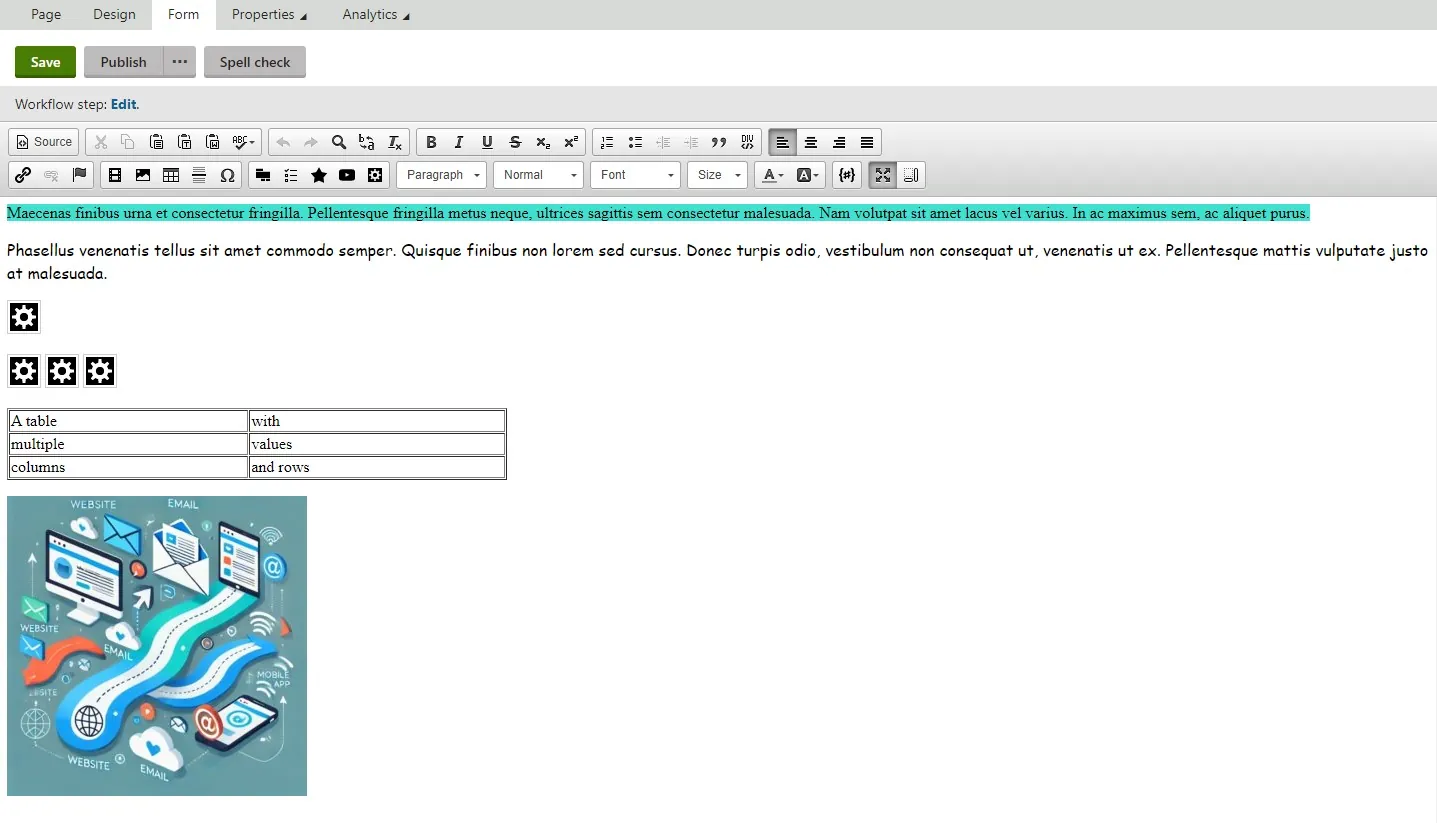Open the Font dropdown
The height and width of the screenshot is (823, 1437).
click(635, 175)
